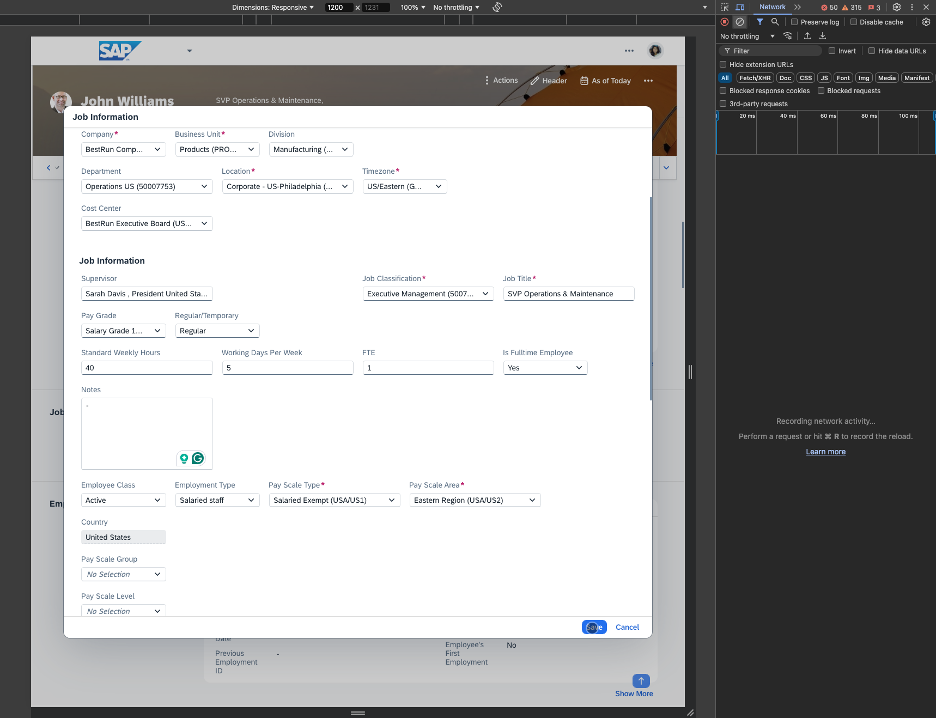Open Is Fulltime Employee dropdown
This screenshot has height=718, width=936.
pyautogui.click(x=545, y=368)
